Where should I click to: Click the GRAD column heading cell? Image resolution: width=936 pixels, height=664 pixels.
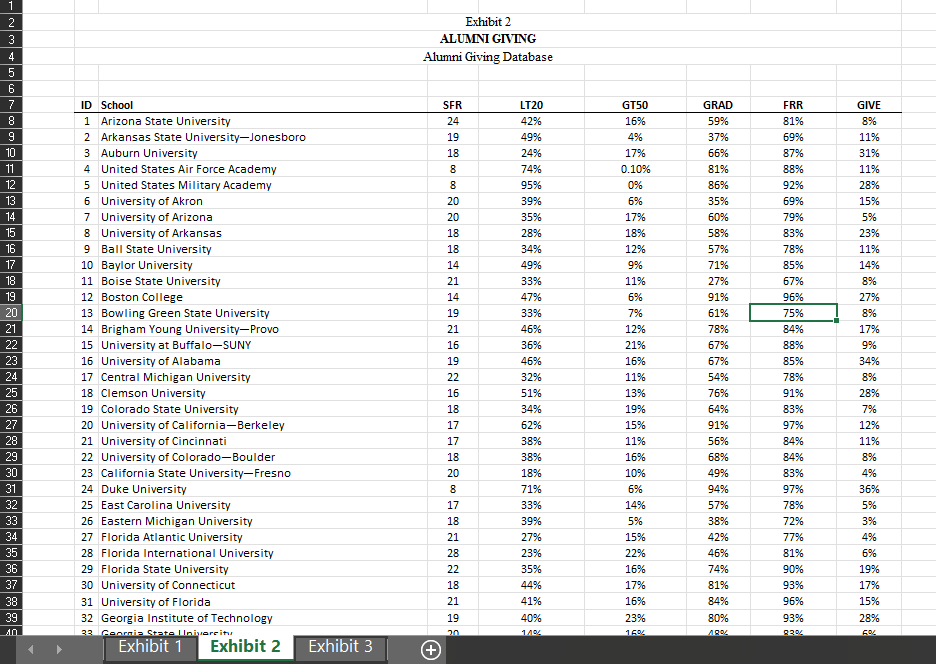pos(718,105)
